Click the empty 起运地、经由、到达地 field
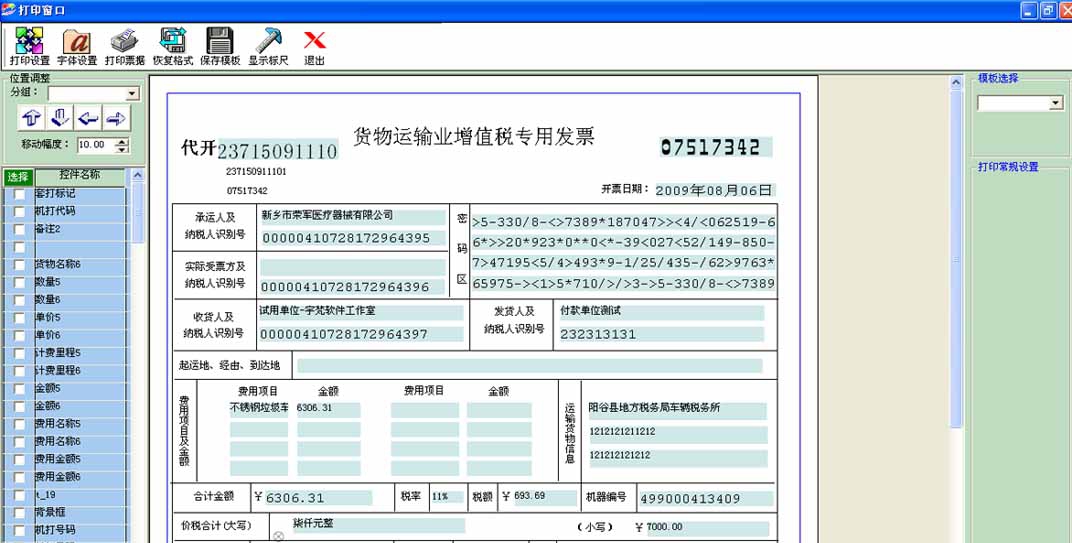 (530, 366)
